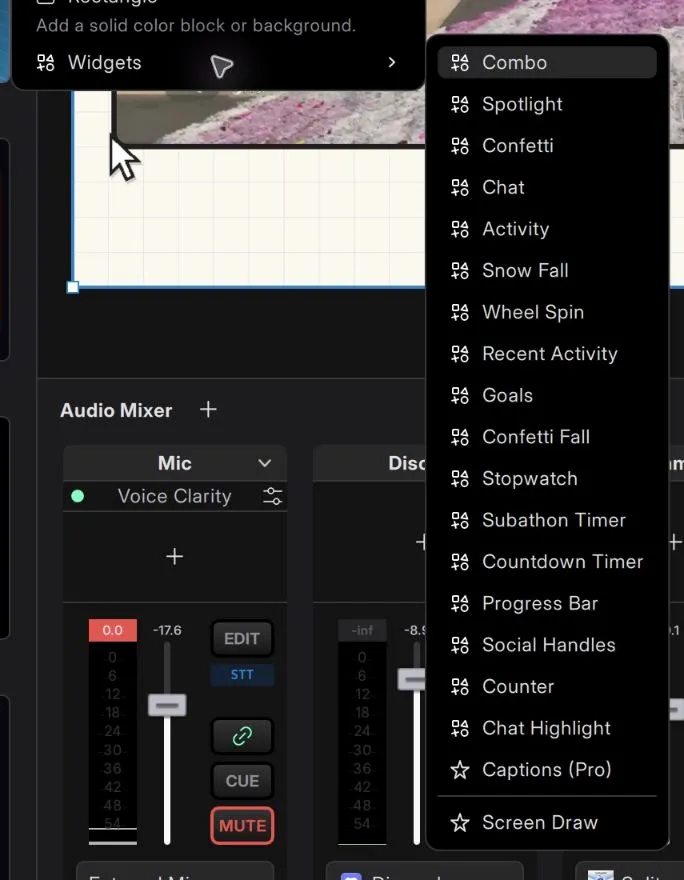Screen dimensions: 684x880
Task: Click widget icon beside Stopwatch
Action: (460, 478)
